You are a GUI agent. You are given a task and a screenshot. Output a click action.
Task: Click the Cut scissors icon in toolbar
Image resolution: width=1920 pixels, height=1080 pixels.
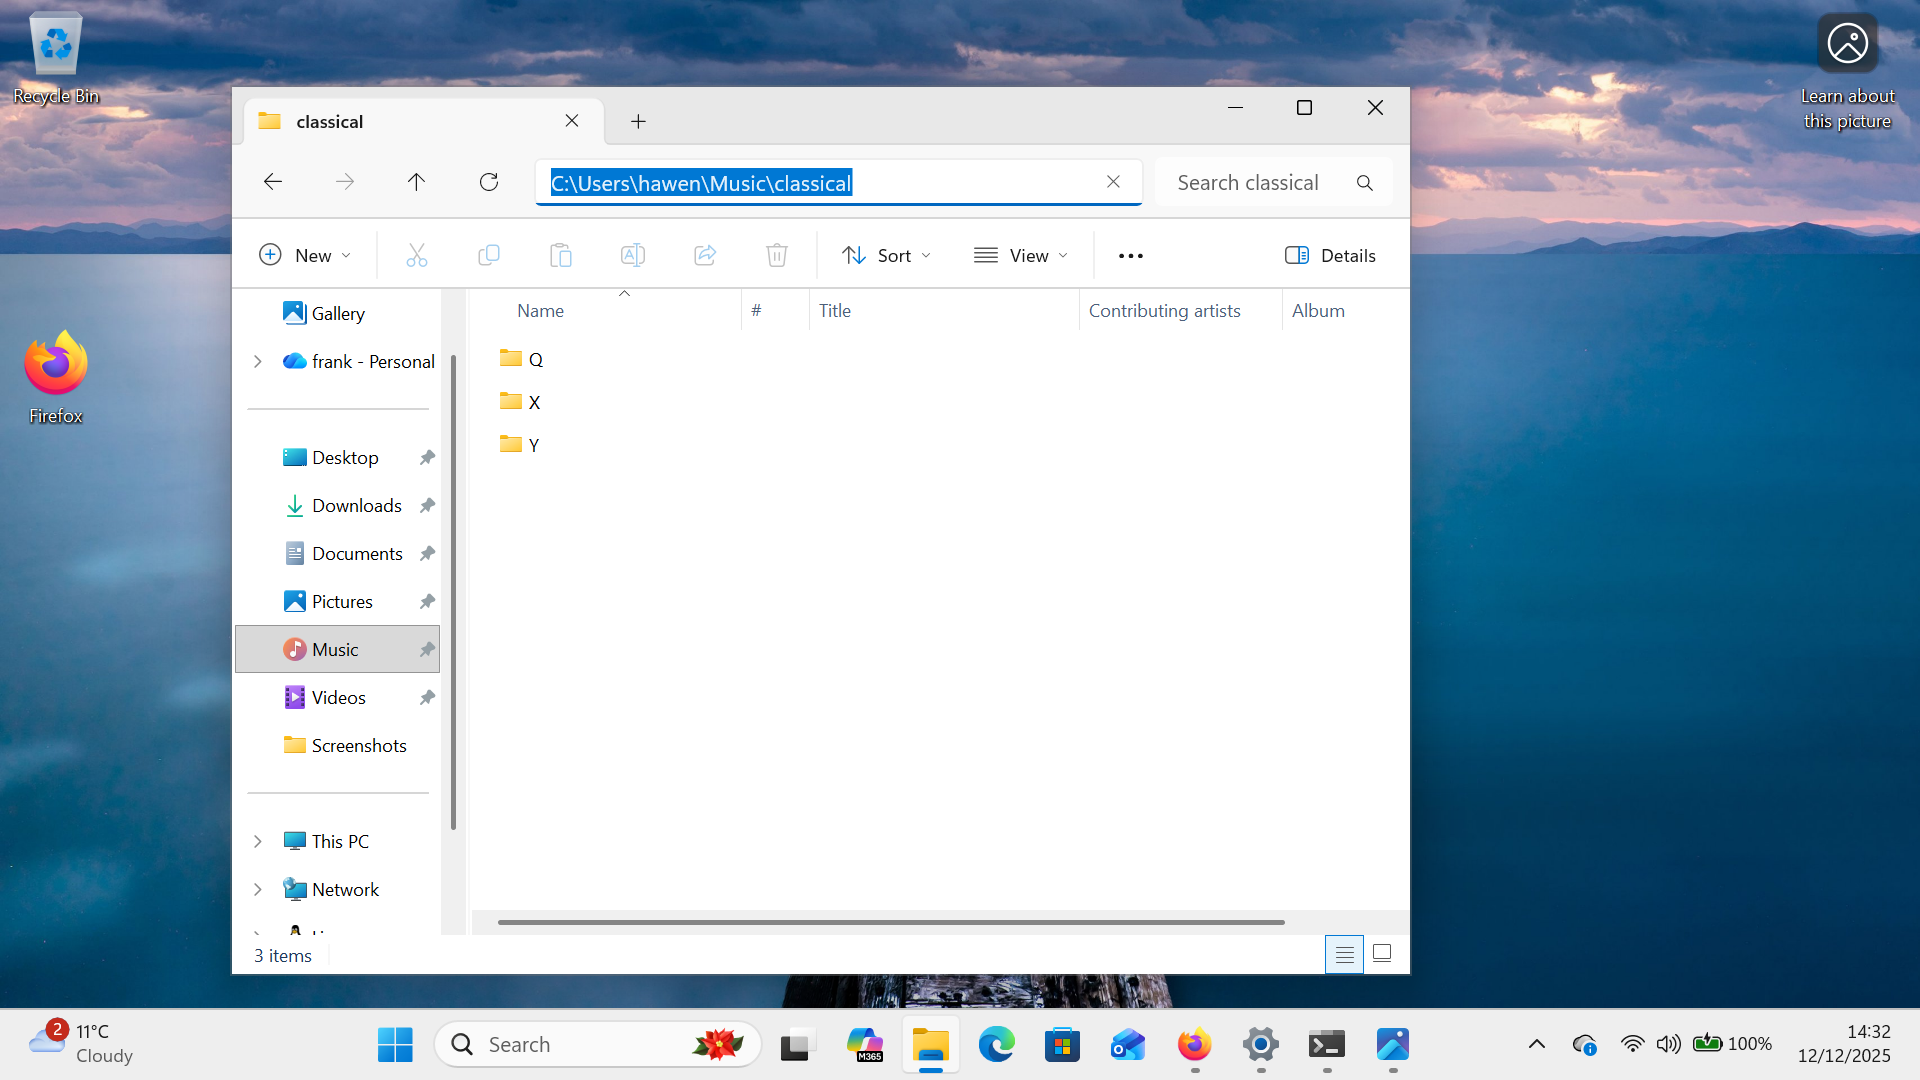pyautogui.click(x=416, y=256)
